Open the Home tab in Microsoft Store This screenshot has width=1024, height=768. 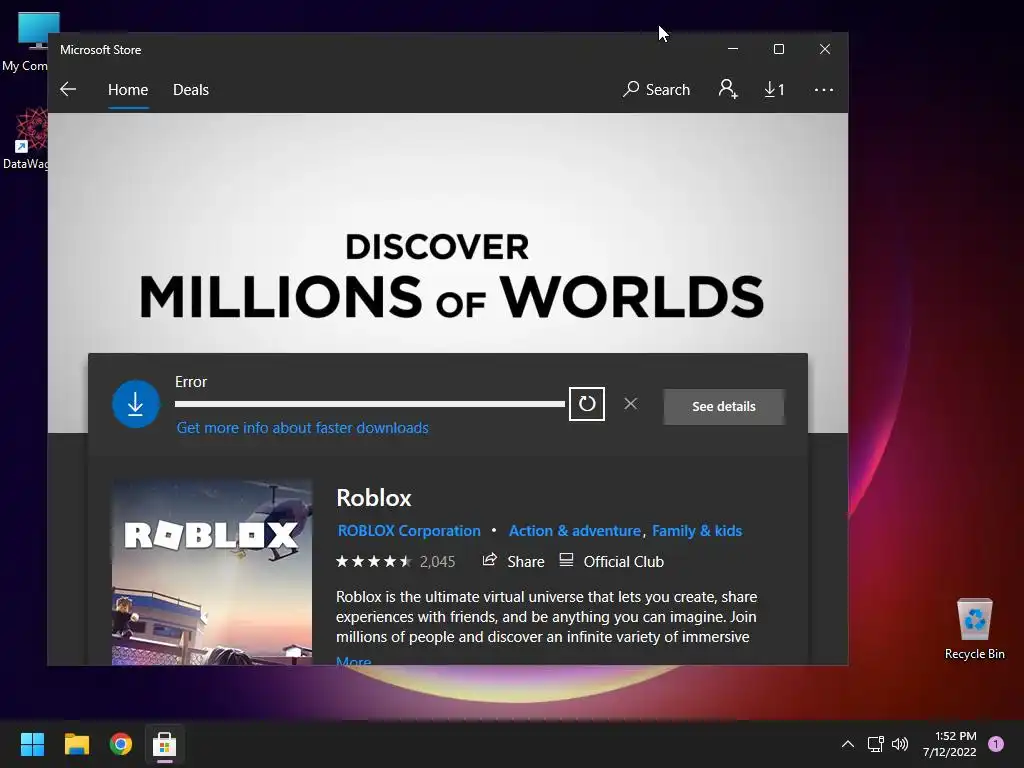pyautogui.click(x=128, y=89)
